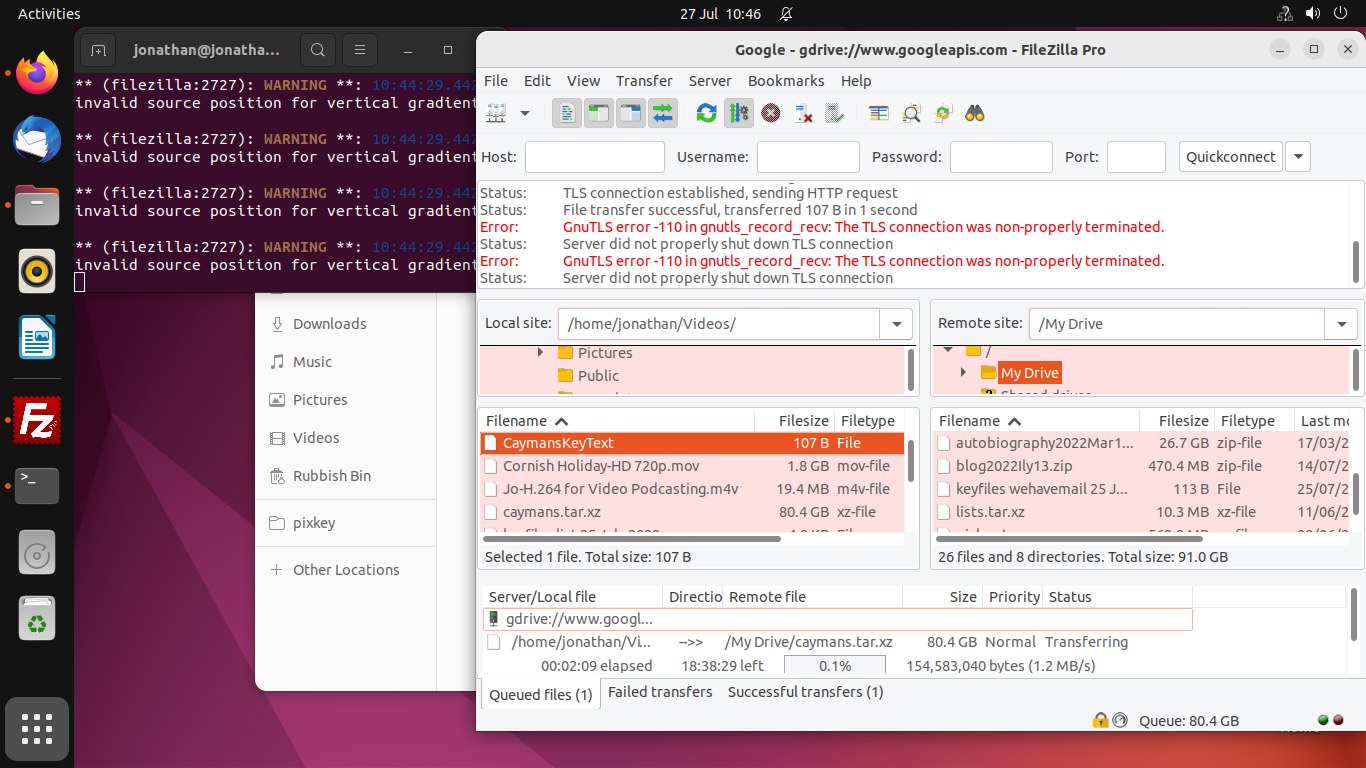
Task: Select caymans.tar.xz in the local file list
Action: click(x=692, y=512)
